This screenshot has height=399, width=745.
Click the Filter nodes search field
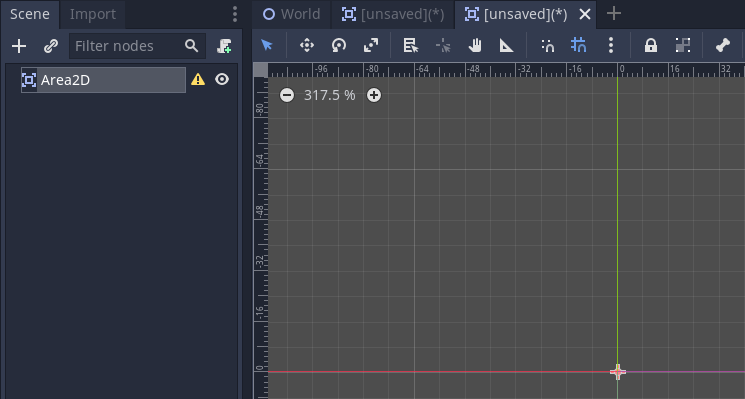[137, 46]
